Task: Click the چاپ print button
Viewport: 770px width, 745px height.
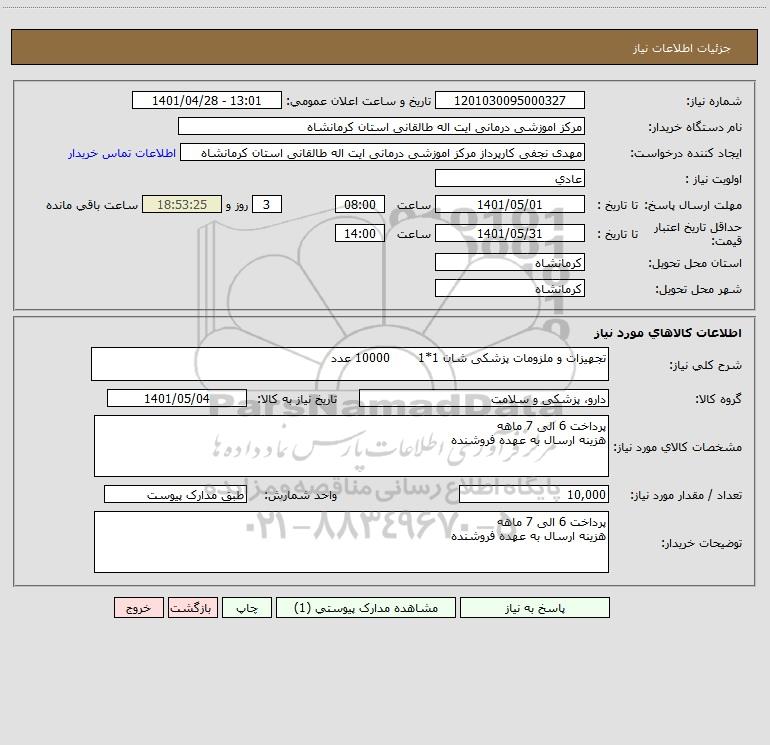Action: pos(247,608)
